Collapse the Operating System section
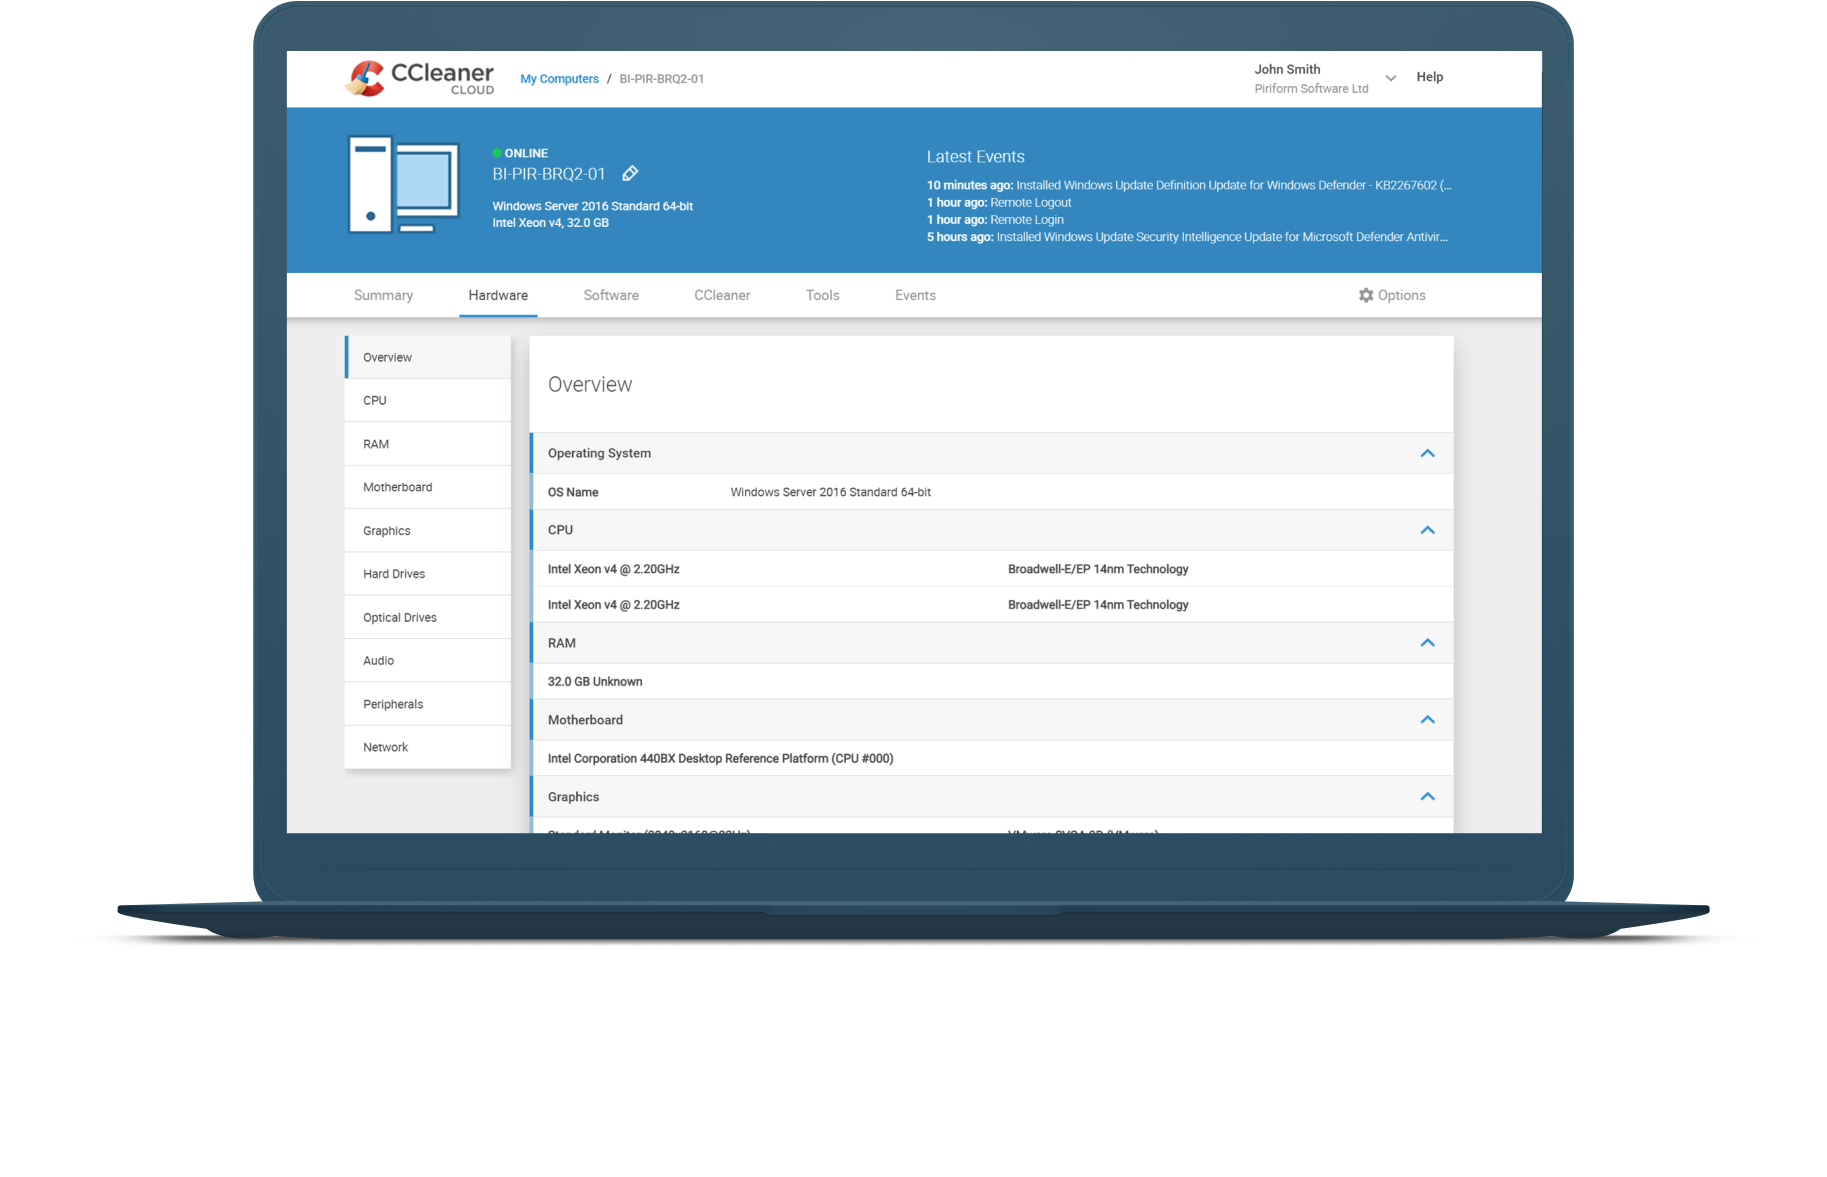This screenshot has height=1177, width=1827. point(1427,453)
